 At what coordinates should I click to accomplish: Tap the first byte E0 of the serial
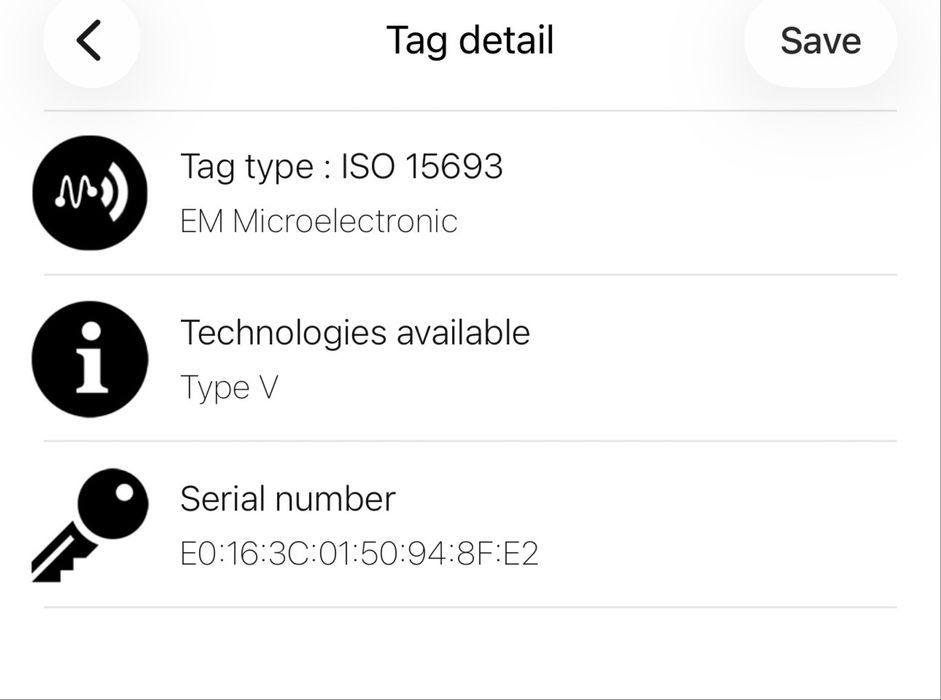click(195, 553)
